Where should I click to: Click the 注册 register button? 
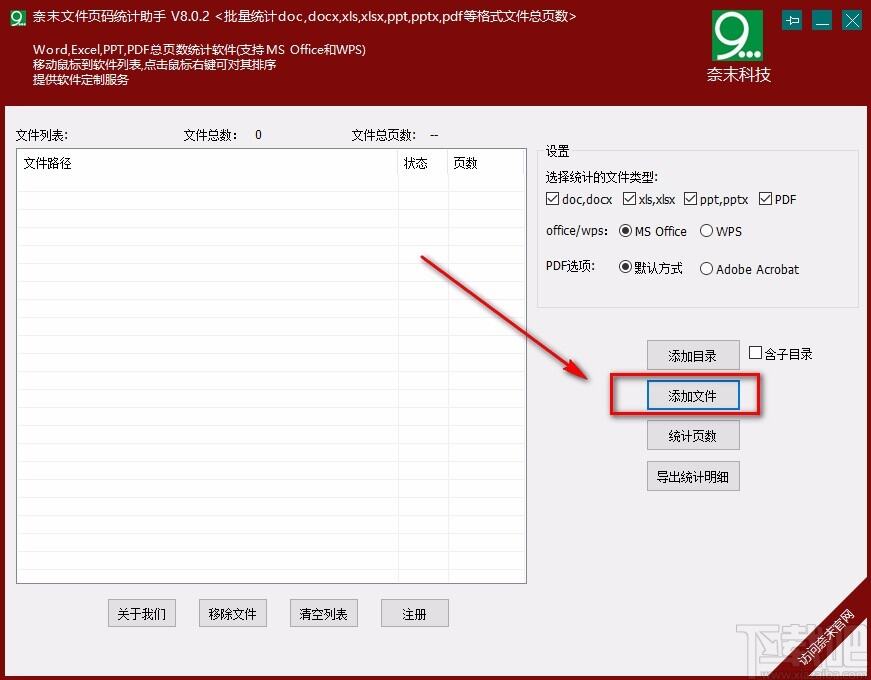pyautogui.click(x=414, y=613)
